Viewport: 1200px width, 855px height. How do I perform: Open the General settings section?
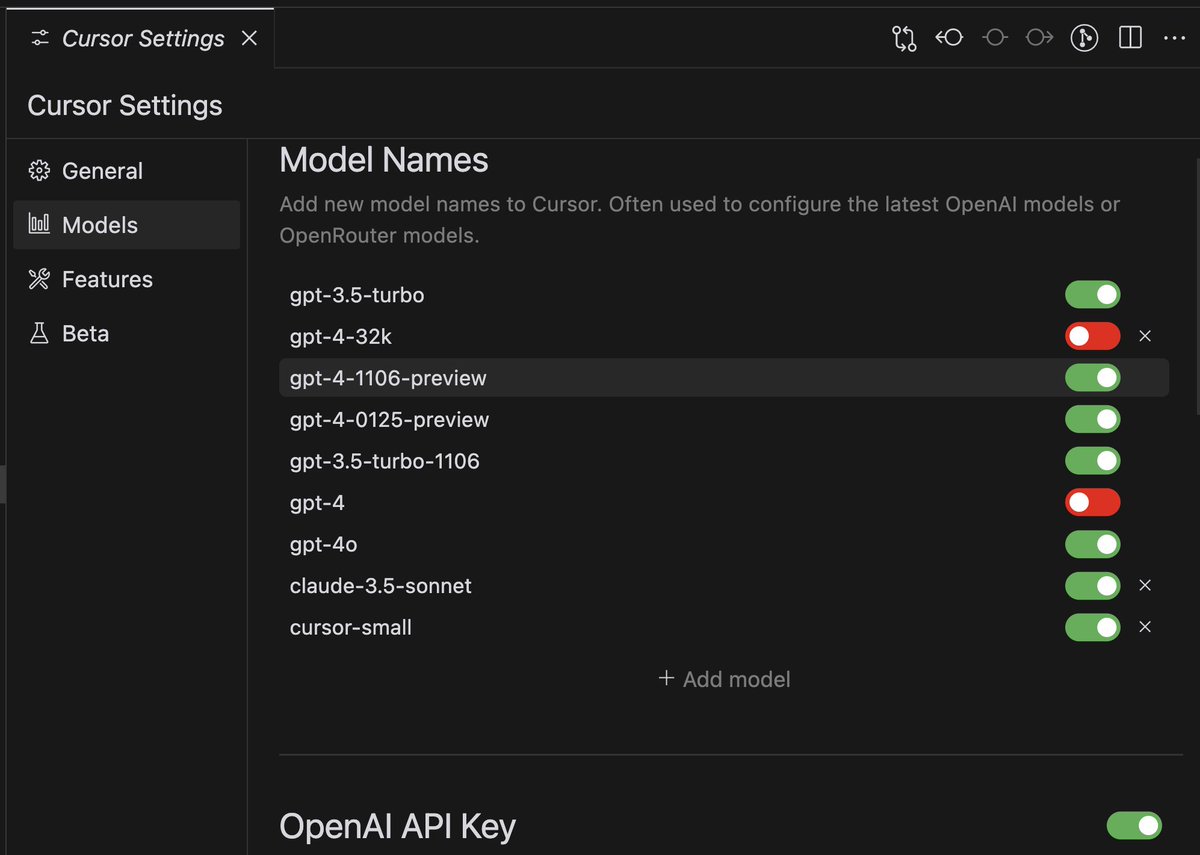coord(126,171)
